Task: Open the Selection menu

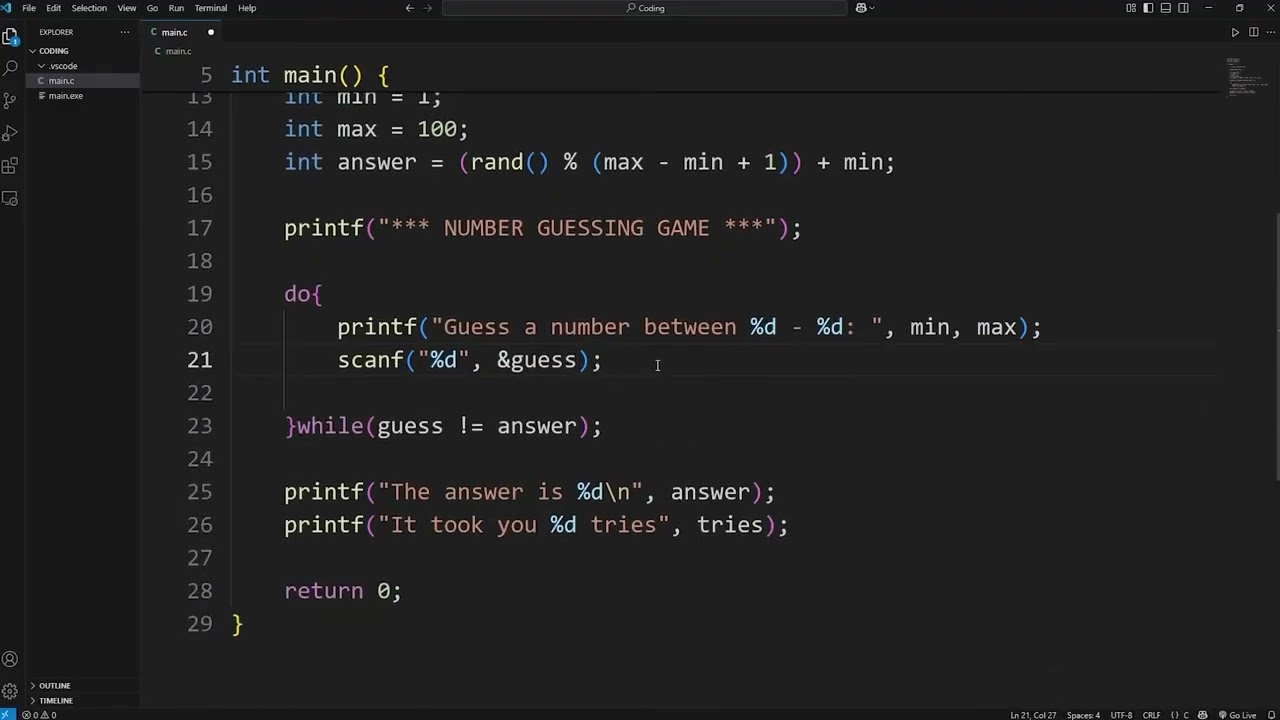Action: (x=89, y=8)
